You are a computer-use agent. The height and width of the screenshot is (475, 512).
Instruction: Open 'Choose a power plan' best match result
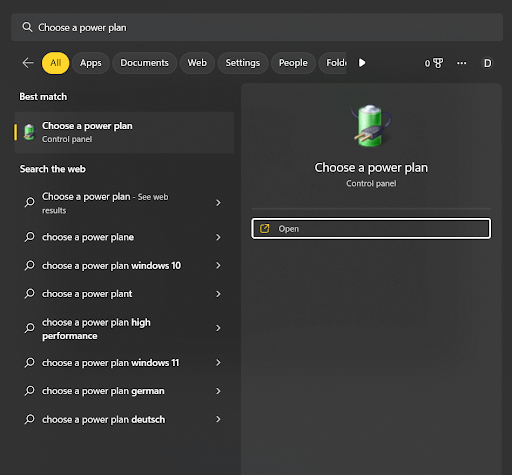[x=124, y=132]
